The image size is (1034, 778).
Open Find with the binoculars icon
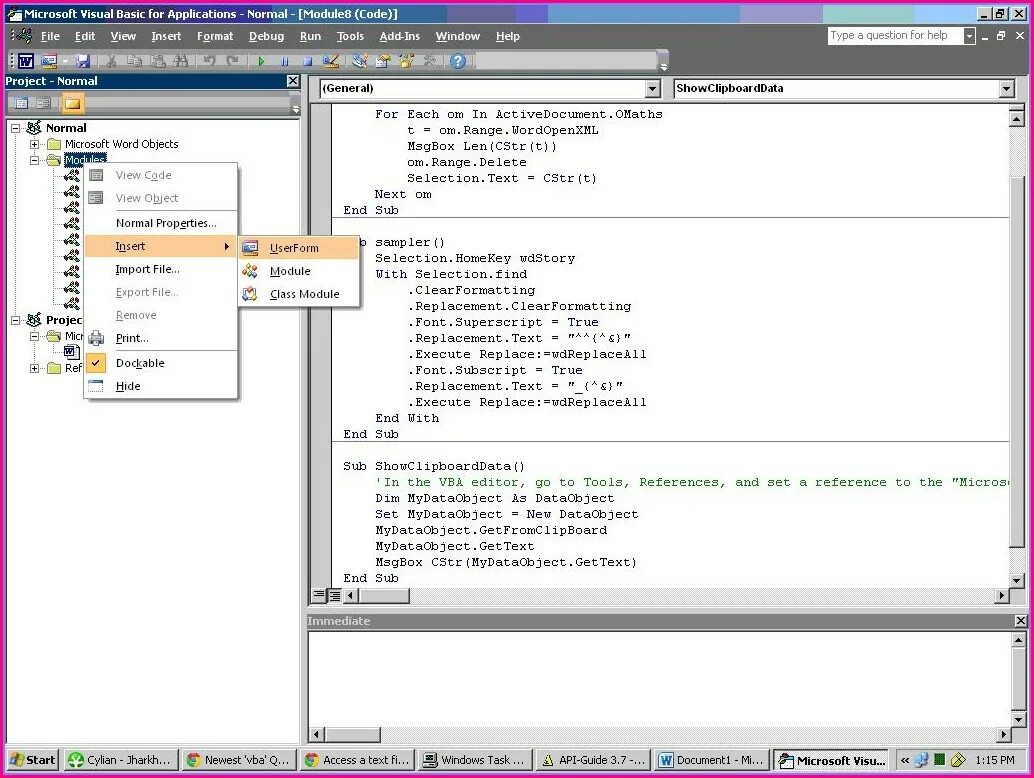pyautogui.click(x=181, y=61)
